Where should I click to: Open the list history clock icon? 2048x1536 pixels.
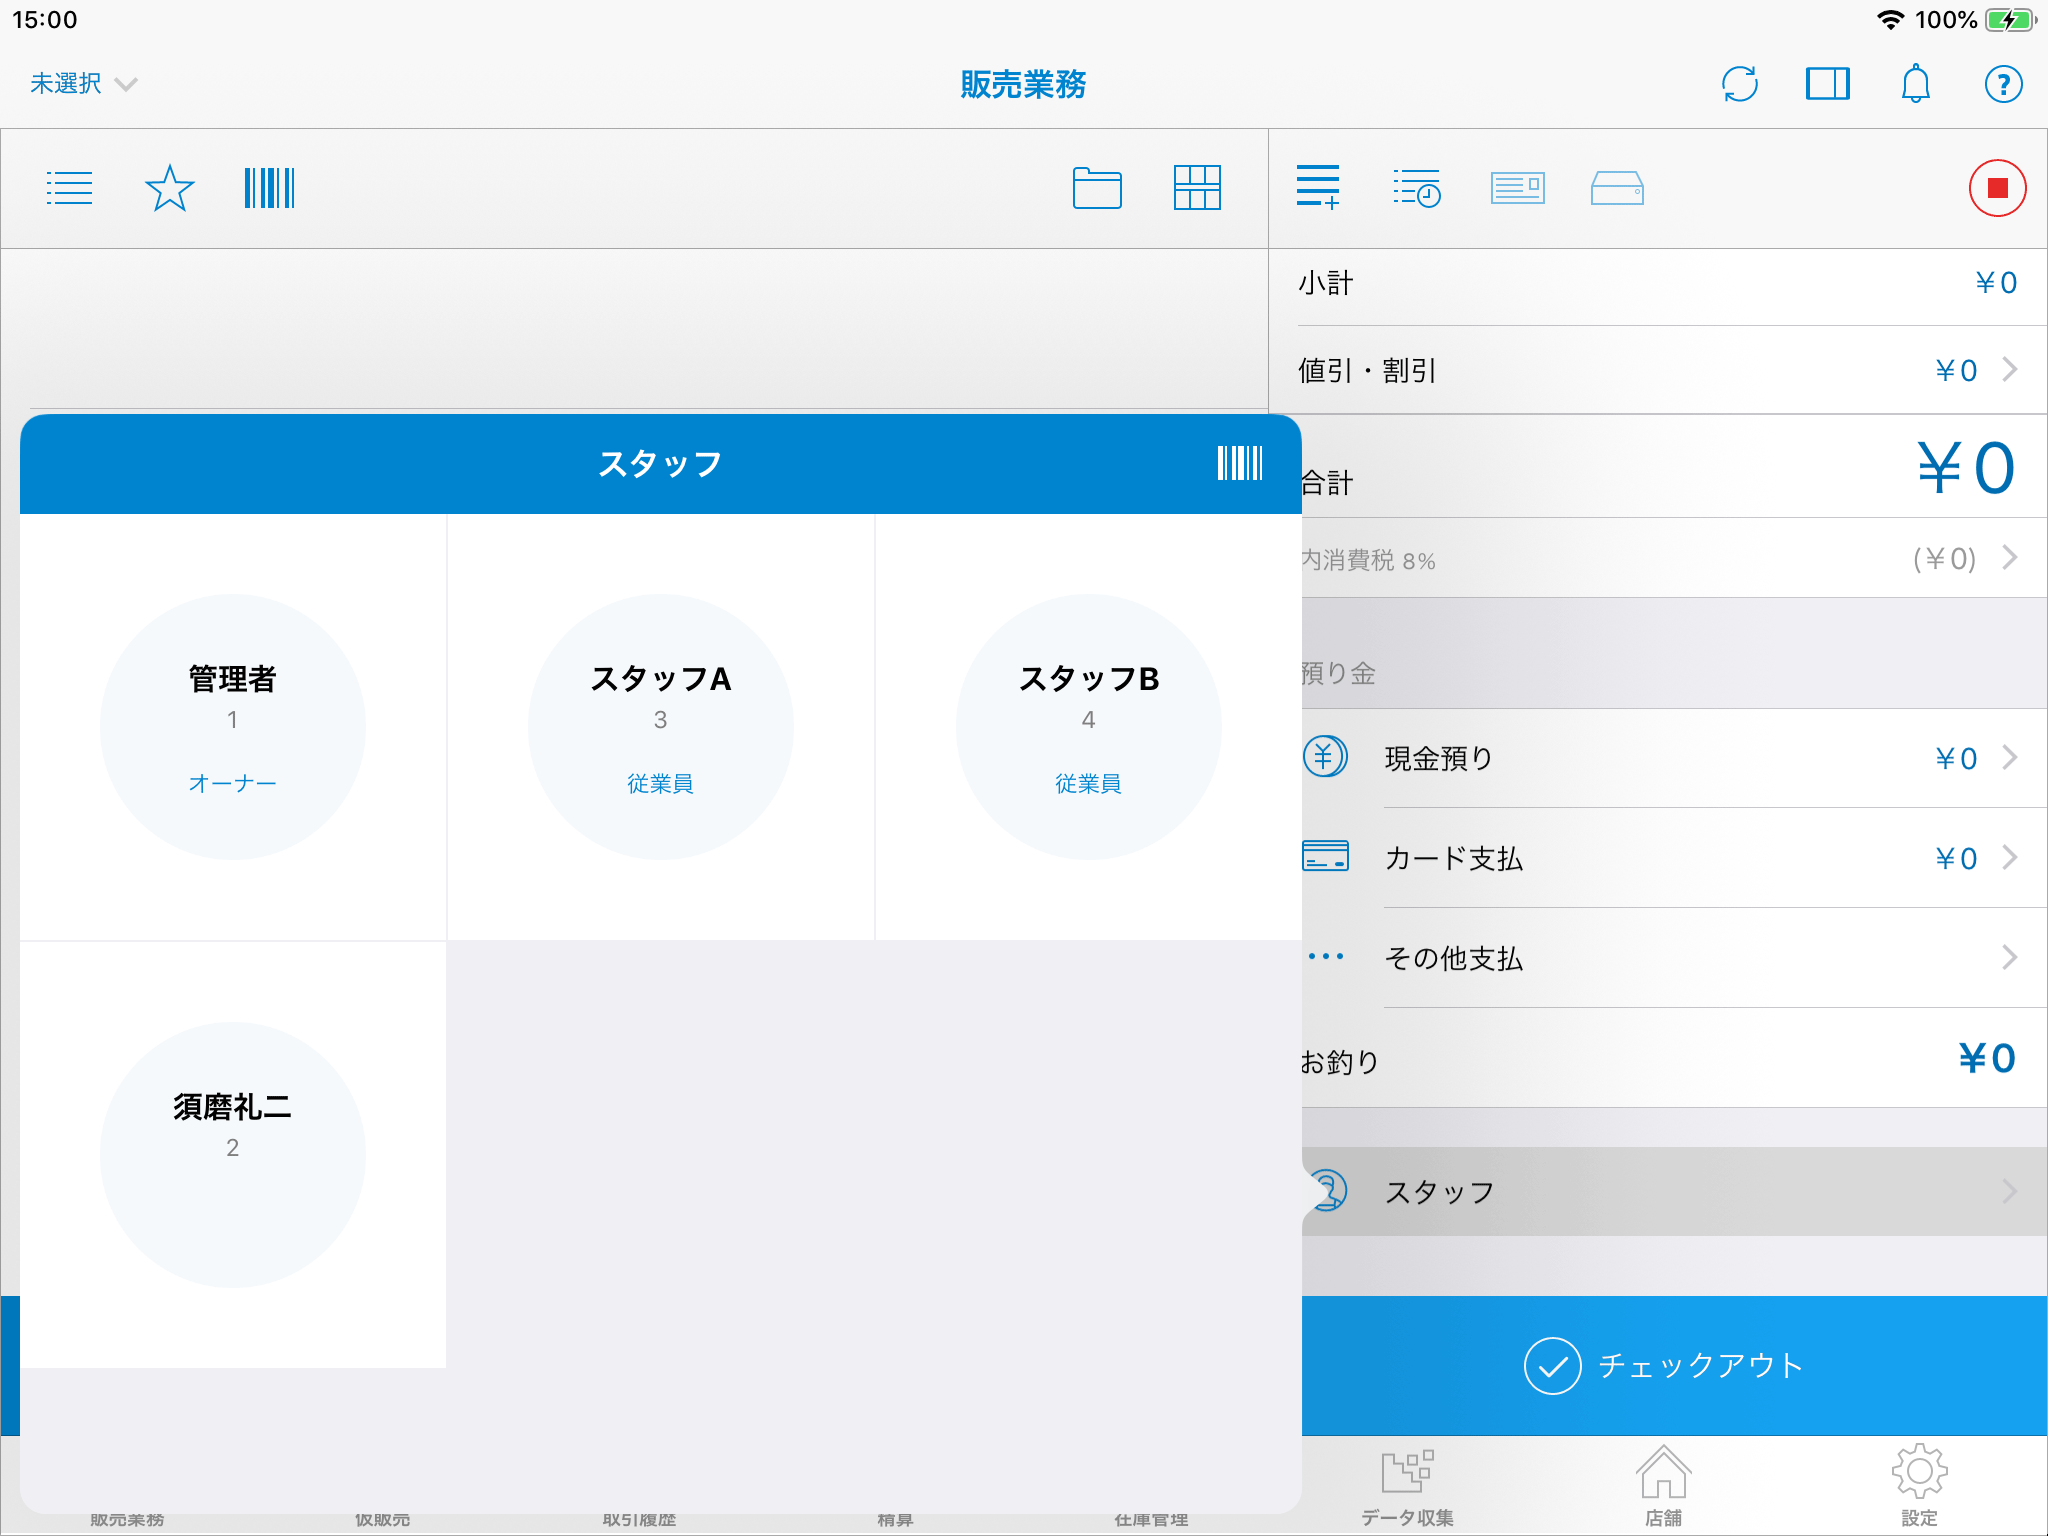[x=1417, y=188]
